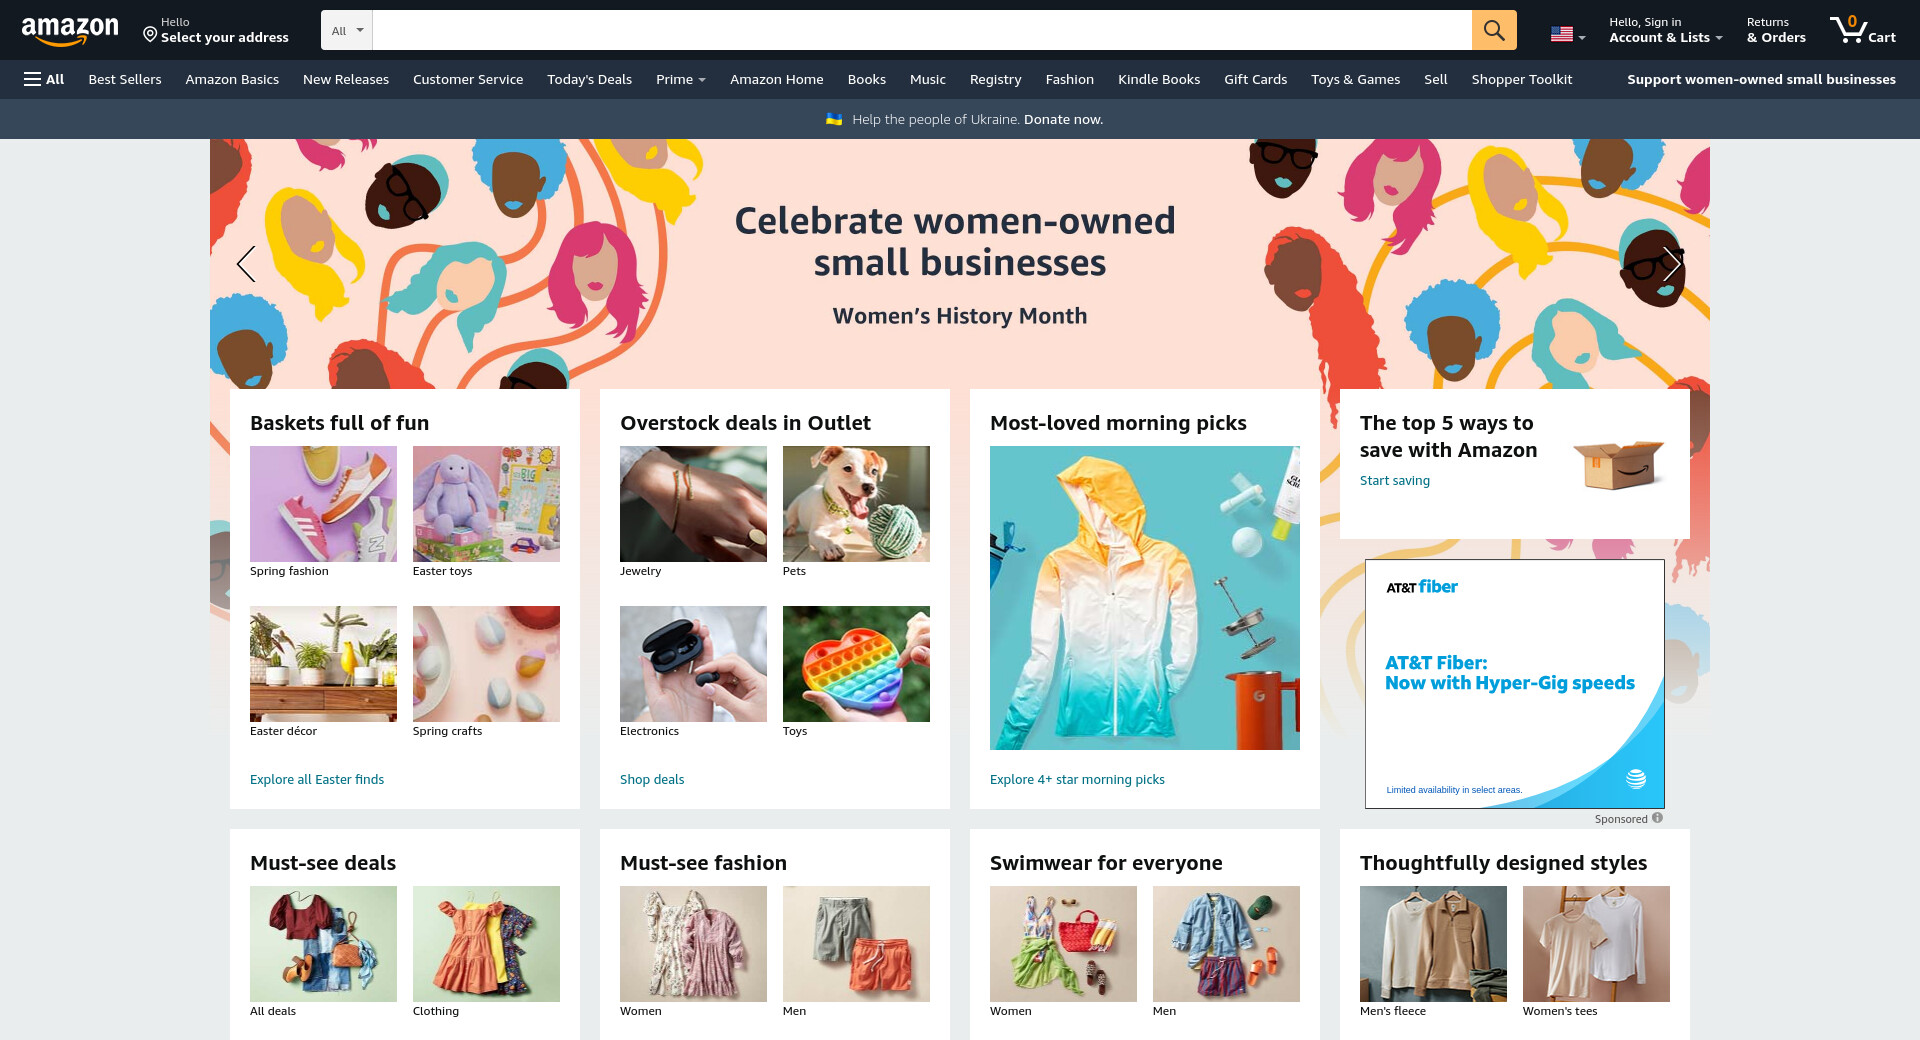Image resolution: width=1920 pixels, height=1040 pixels.
Task: Click the AT&T Fiber advertisement
Action: [x=1515, y=684]
